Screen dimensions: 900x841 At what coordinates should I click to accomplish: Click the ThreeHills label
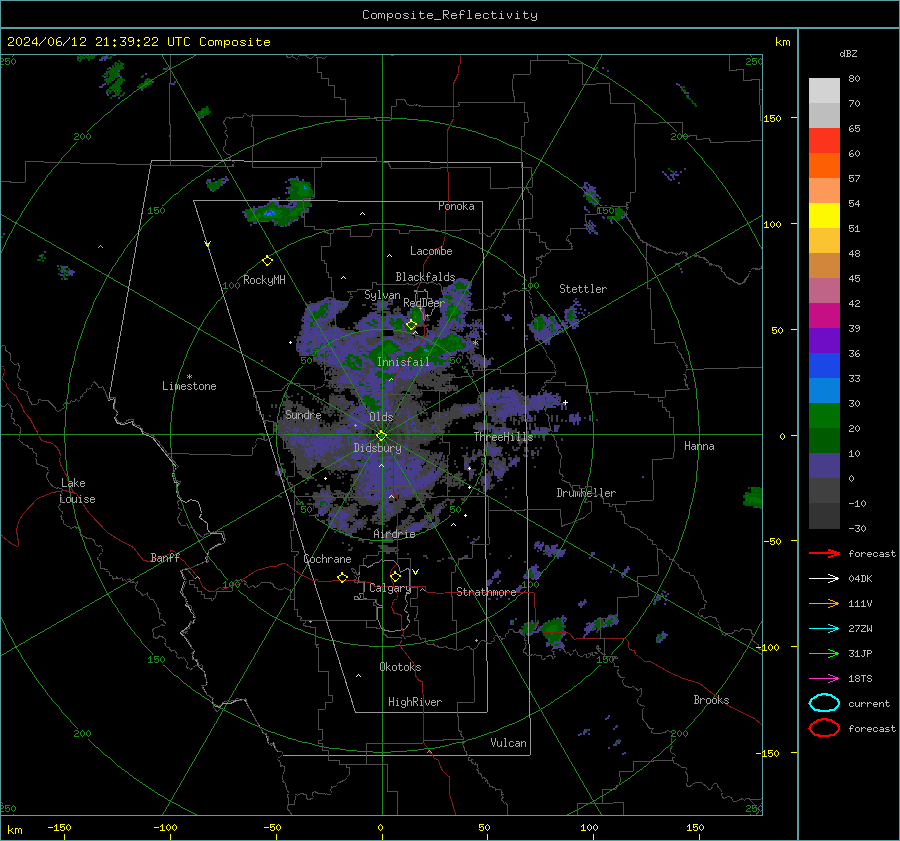pyautogui.click(x=503, y=437)
